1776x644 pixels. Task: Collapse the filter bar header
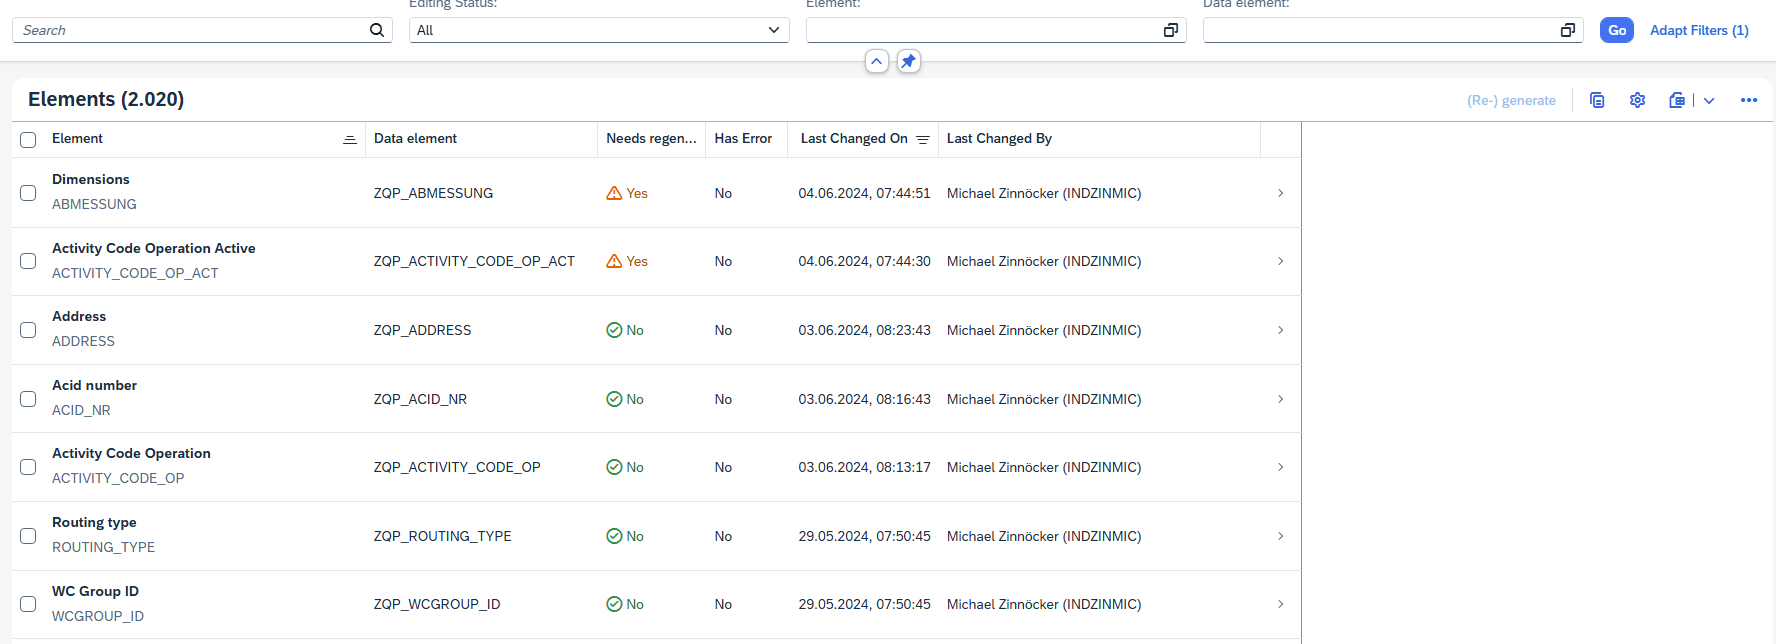[x=876, y=61]
